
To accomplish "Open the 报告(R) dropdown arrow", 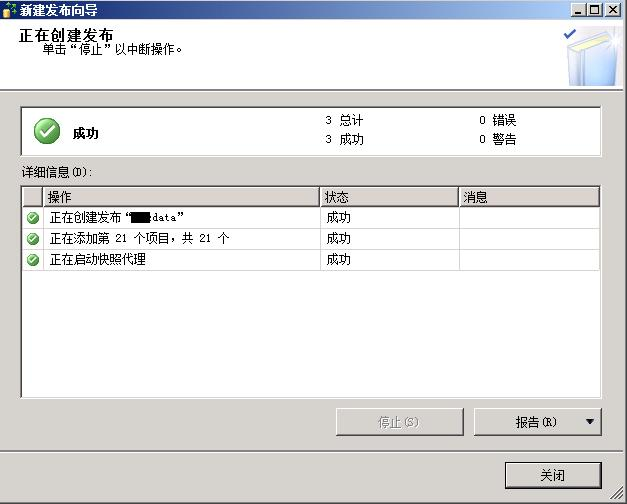I will (x=589, y=422).
